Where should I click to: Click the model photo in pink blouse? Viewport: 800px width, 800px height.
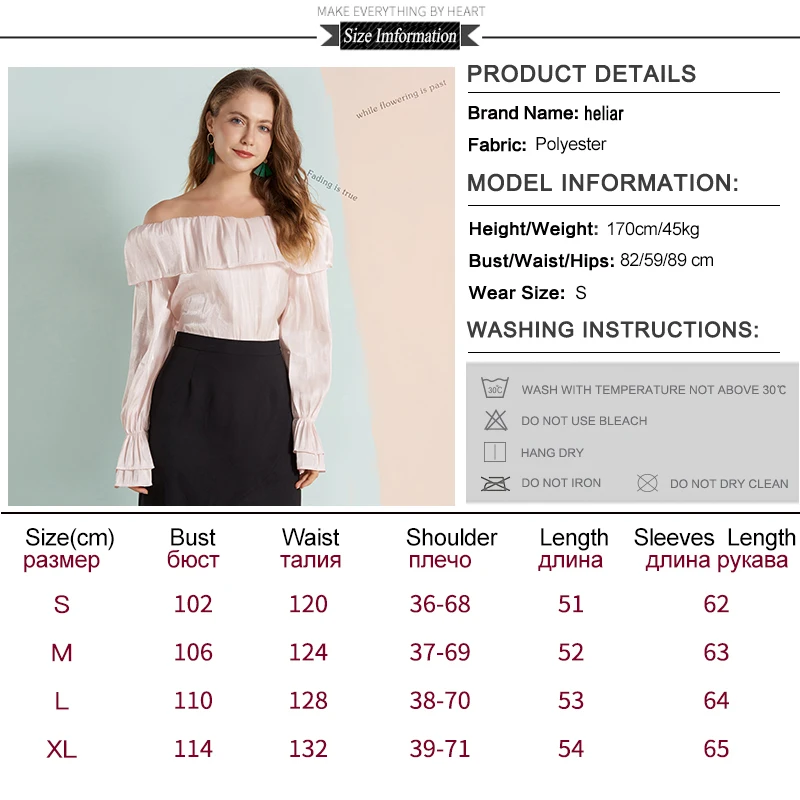tap(231, 286)
